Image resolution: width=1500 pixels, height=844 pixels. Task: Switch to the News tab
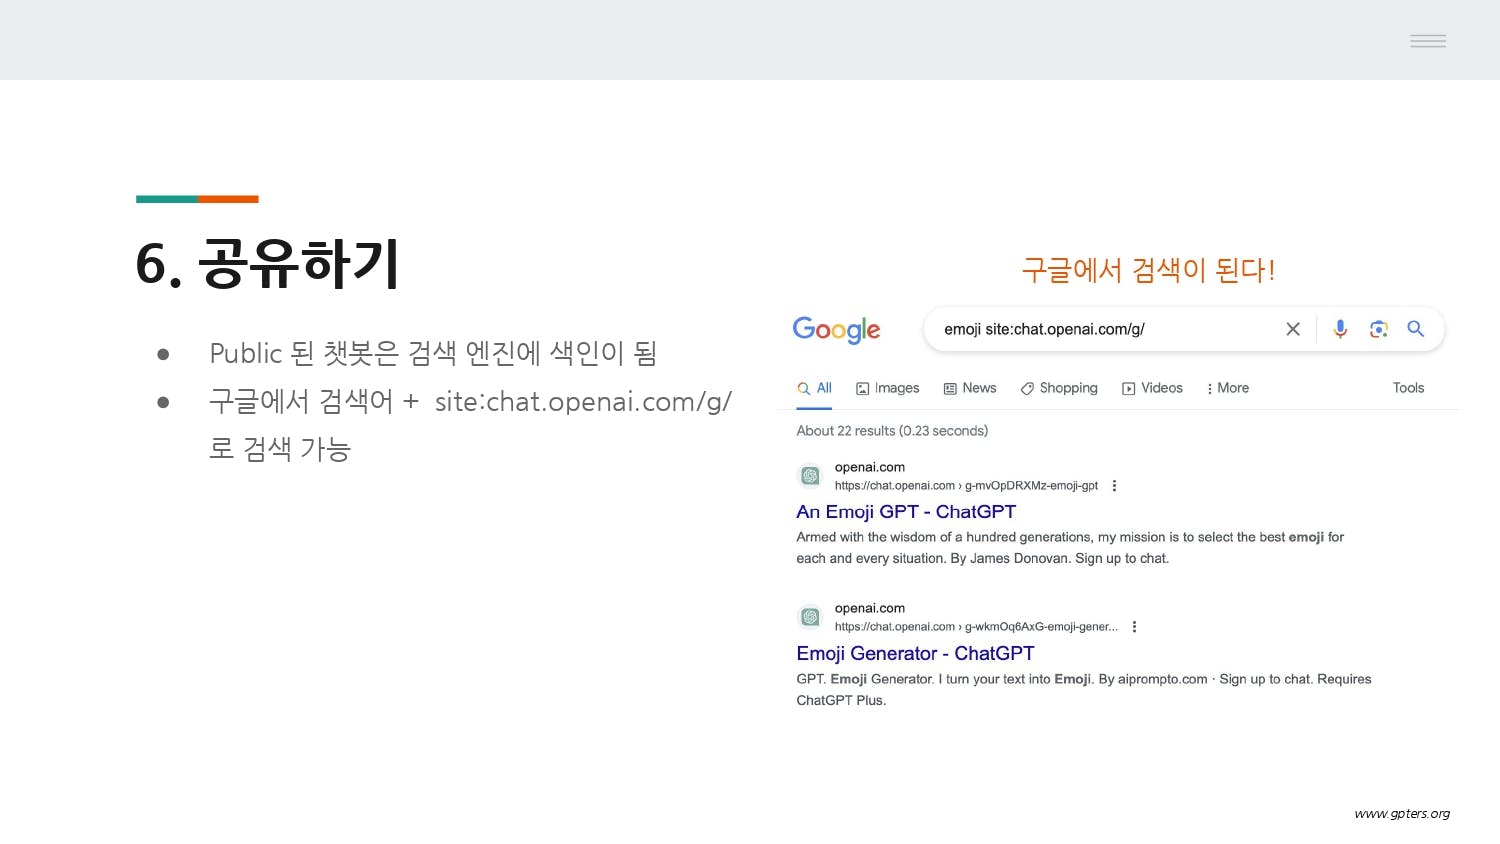tap(970, 388)
